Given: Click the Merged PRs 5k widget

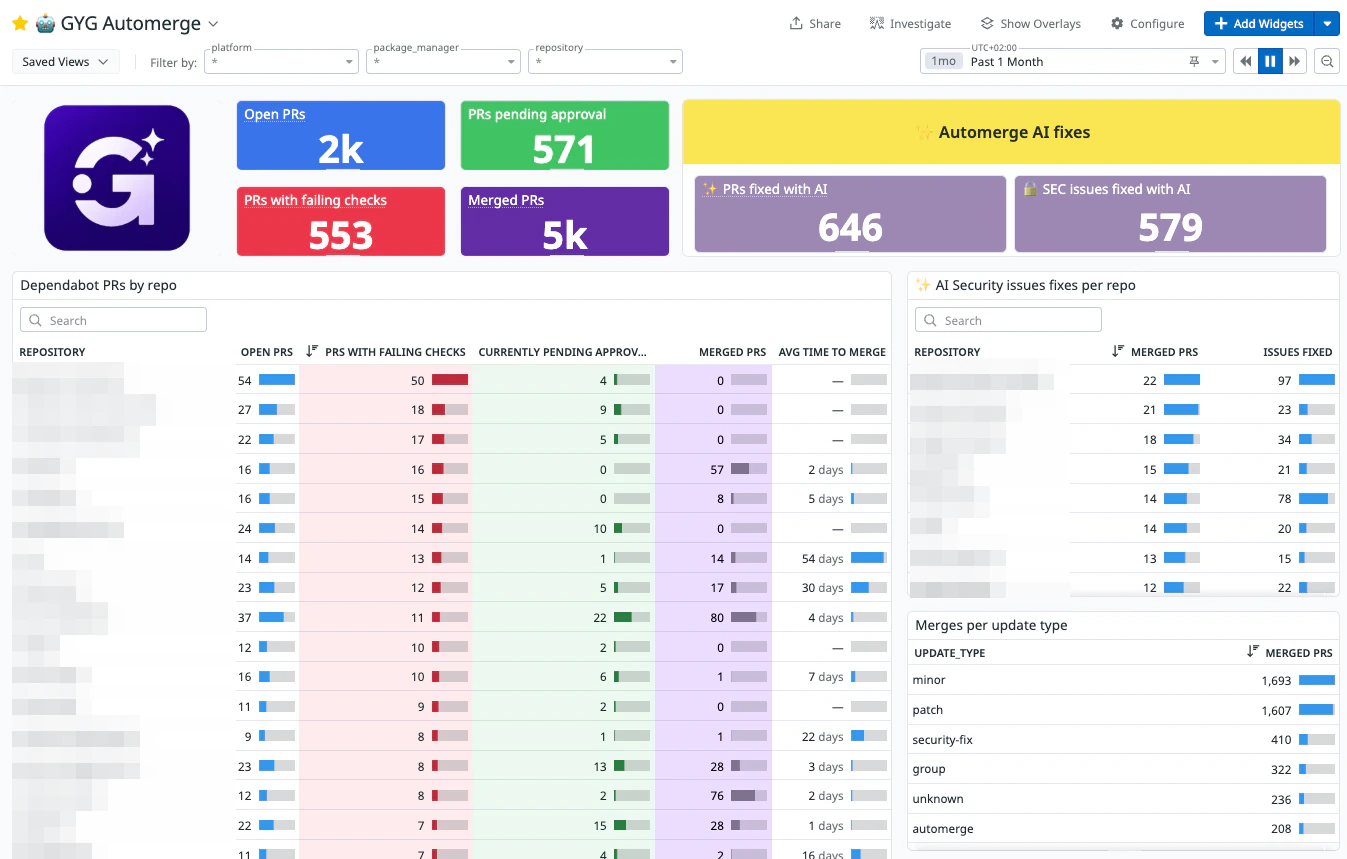Looking at the screenshot, I should [x=565, y=221].
